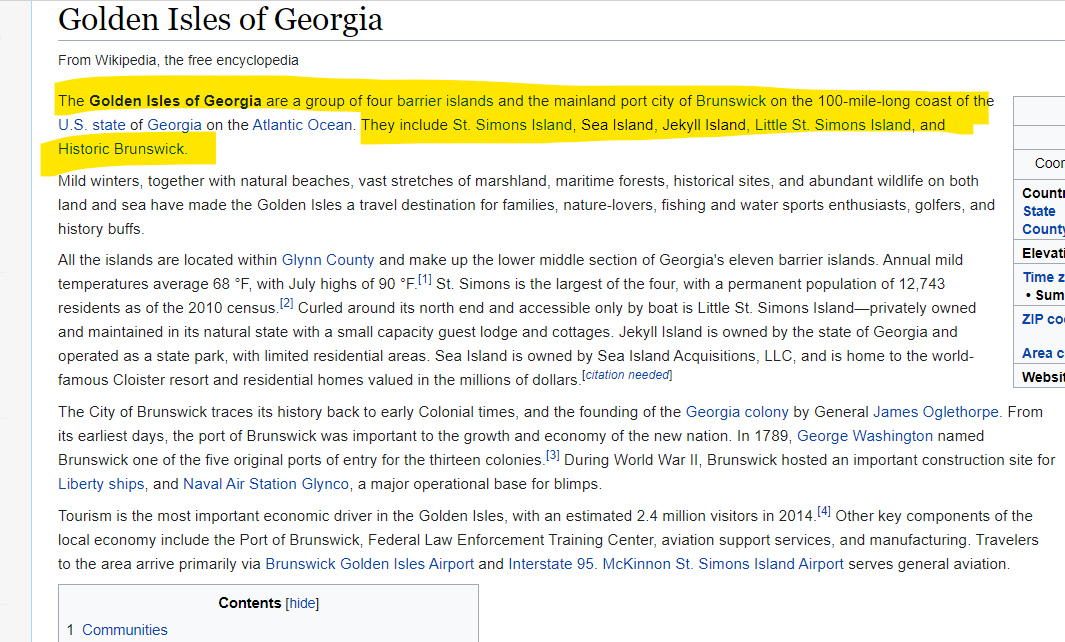Open the Glynn County link
Image resolution: width=1065 pixels, height=642 pixels.
[328, 260]
